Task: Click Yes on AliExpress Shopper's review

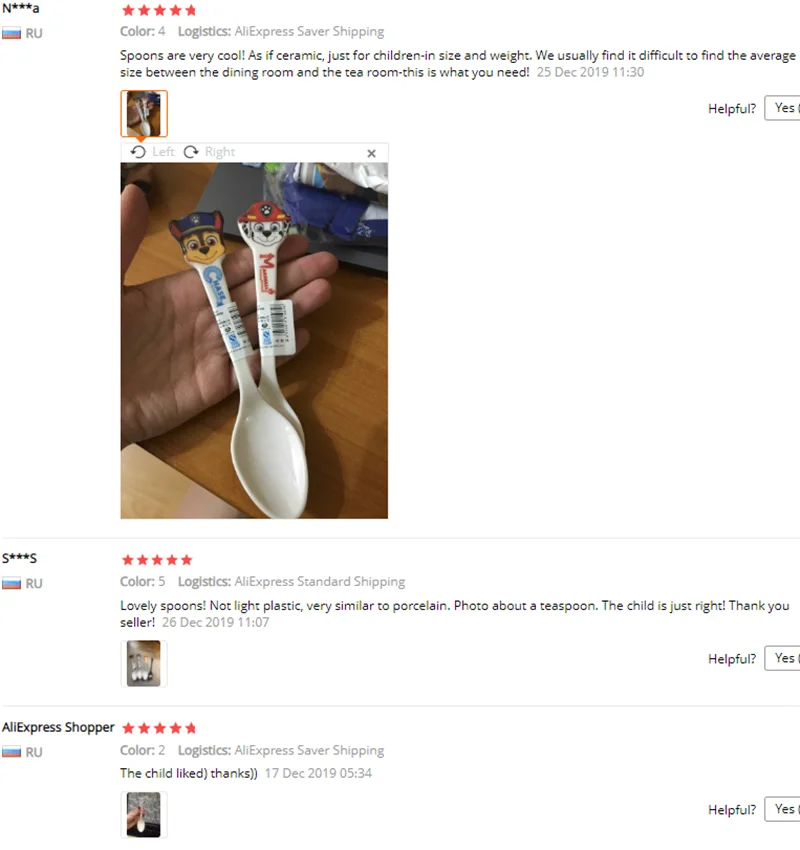Action: click(782, 809)
